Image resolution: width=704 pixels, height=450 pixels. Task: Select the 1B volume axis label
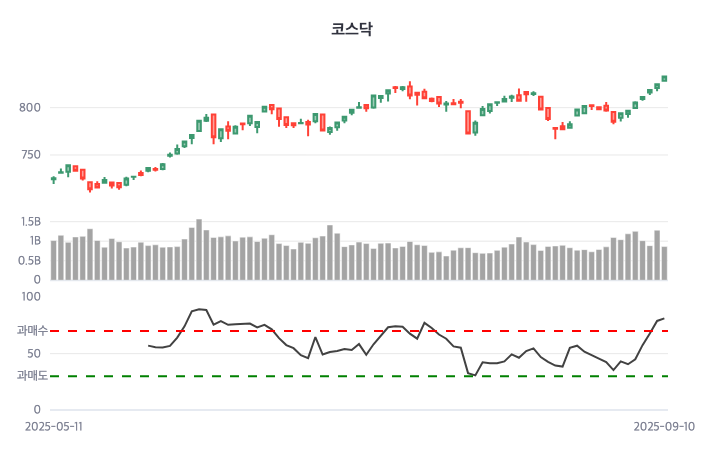pos(34,241)
